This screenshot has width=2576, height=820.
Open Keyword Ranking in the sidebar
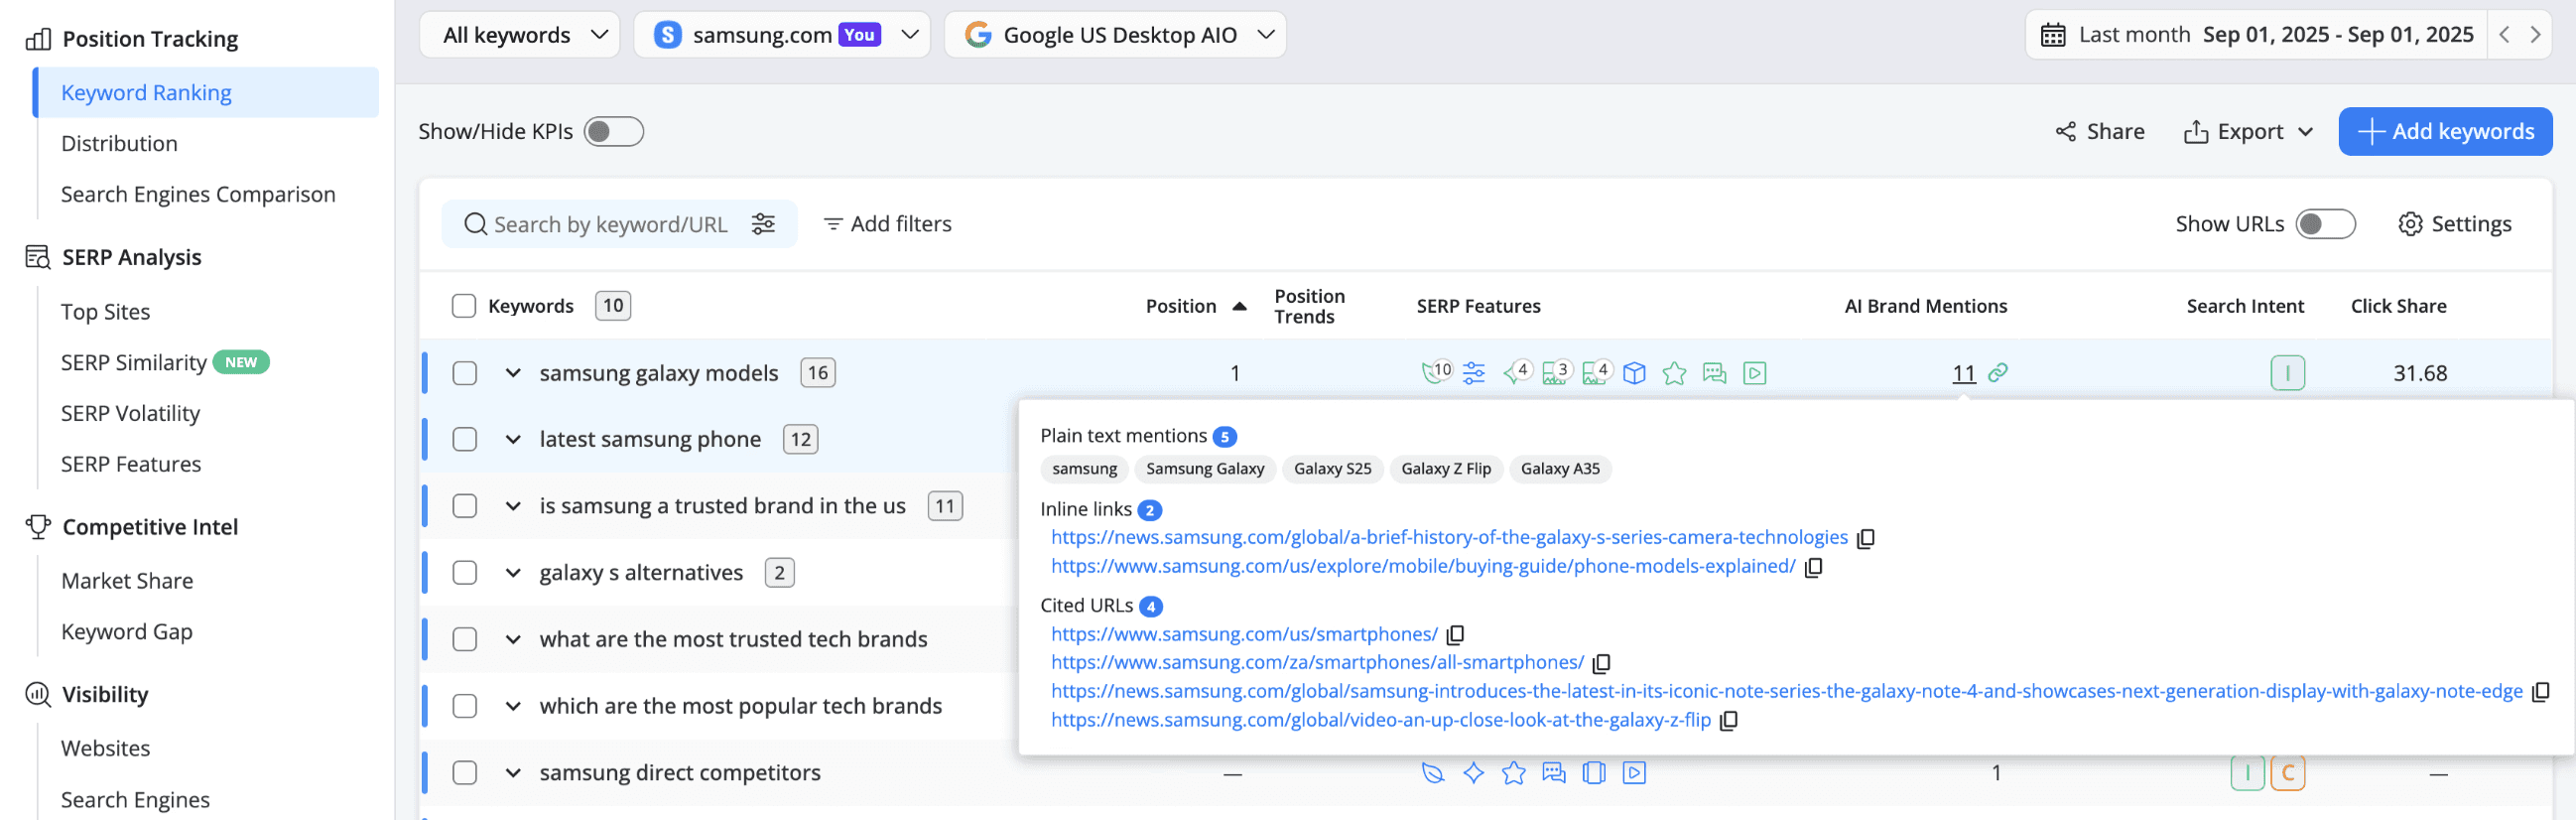pos(206,93)
